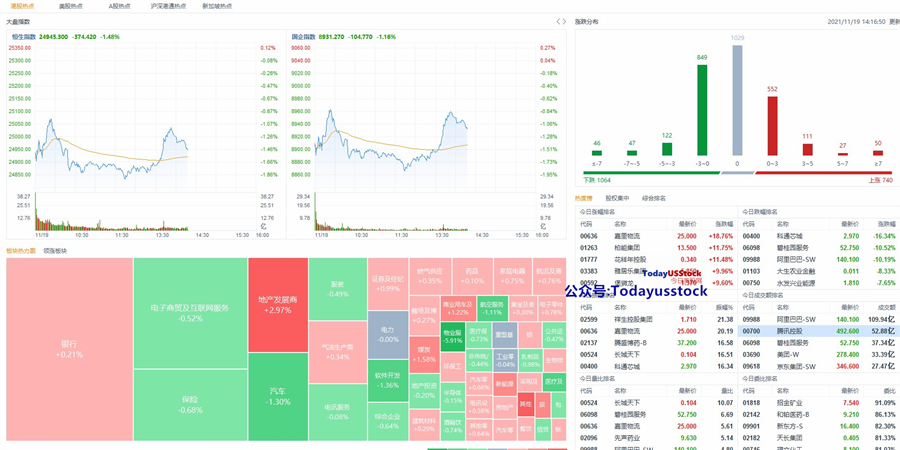
Task: Open the 天长集团 row
Action: click(x=819, y=437)
